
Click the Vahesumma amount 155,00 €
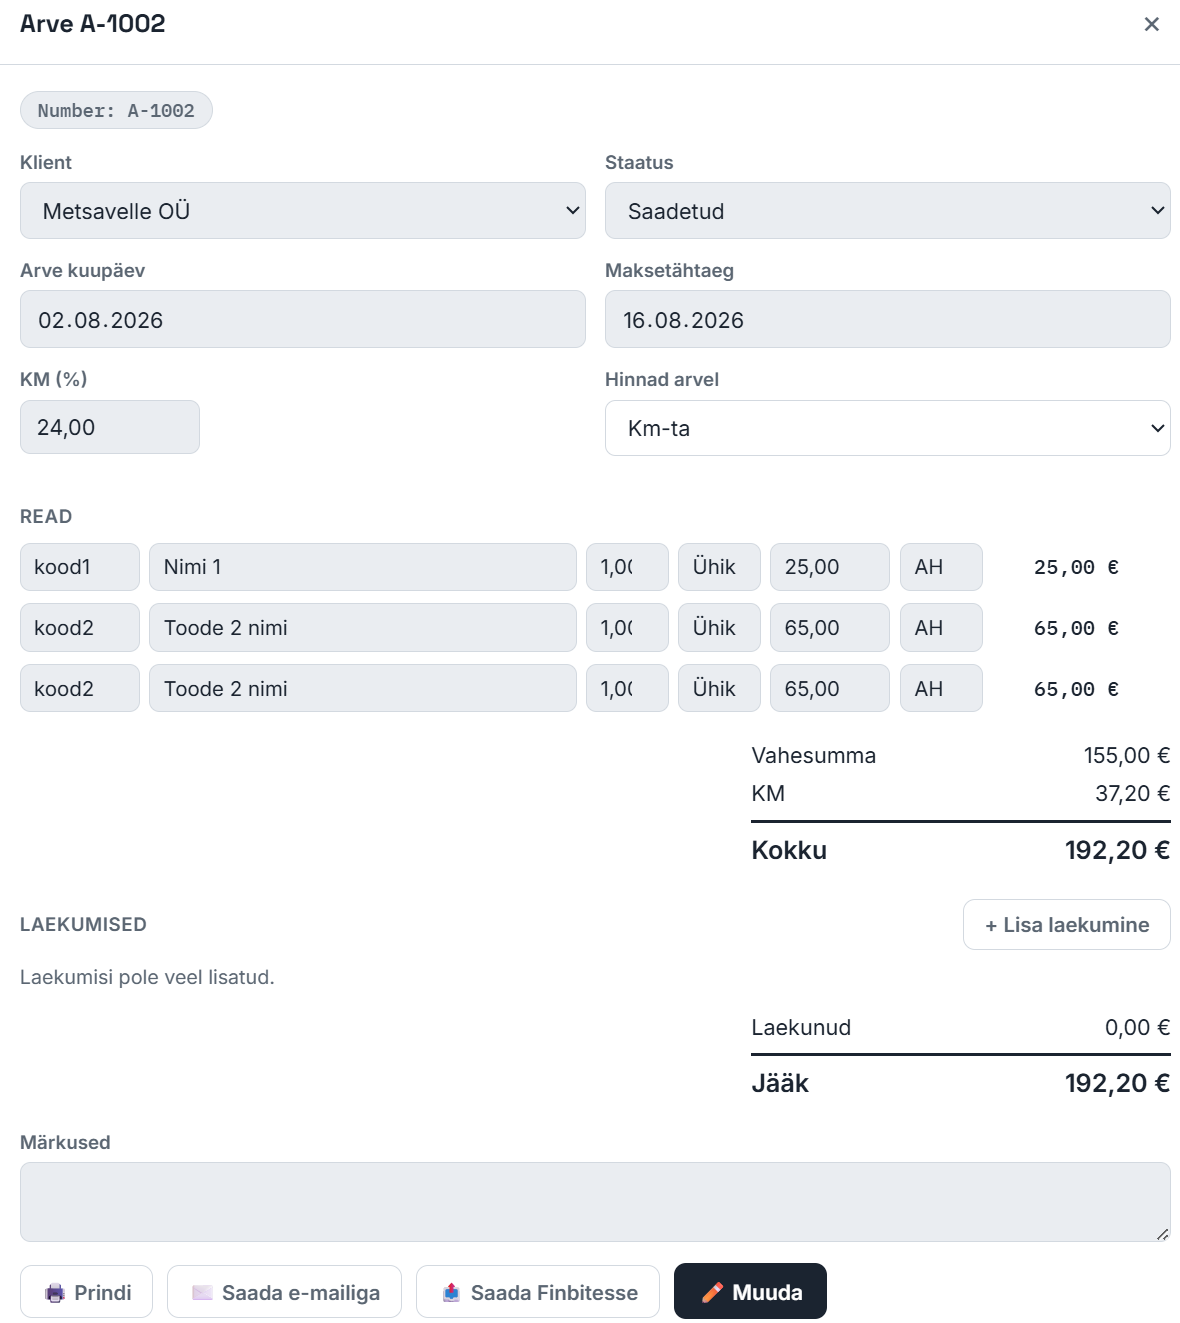1127,755
